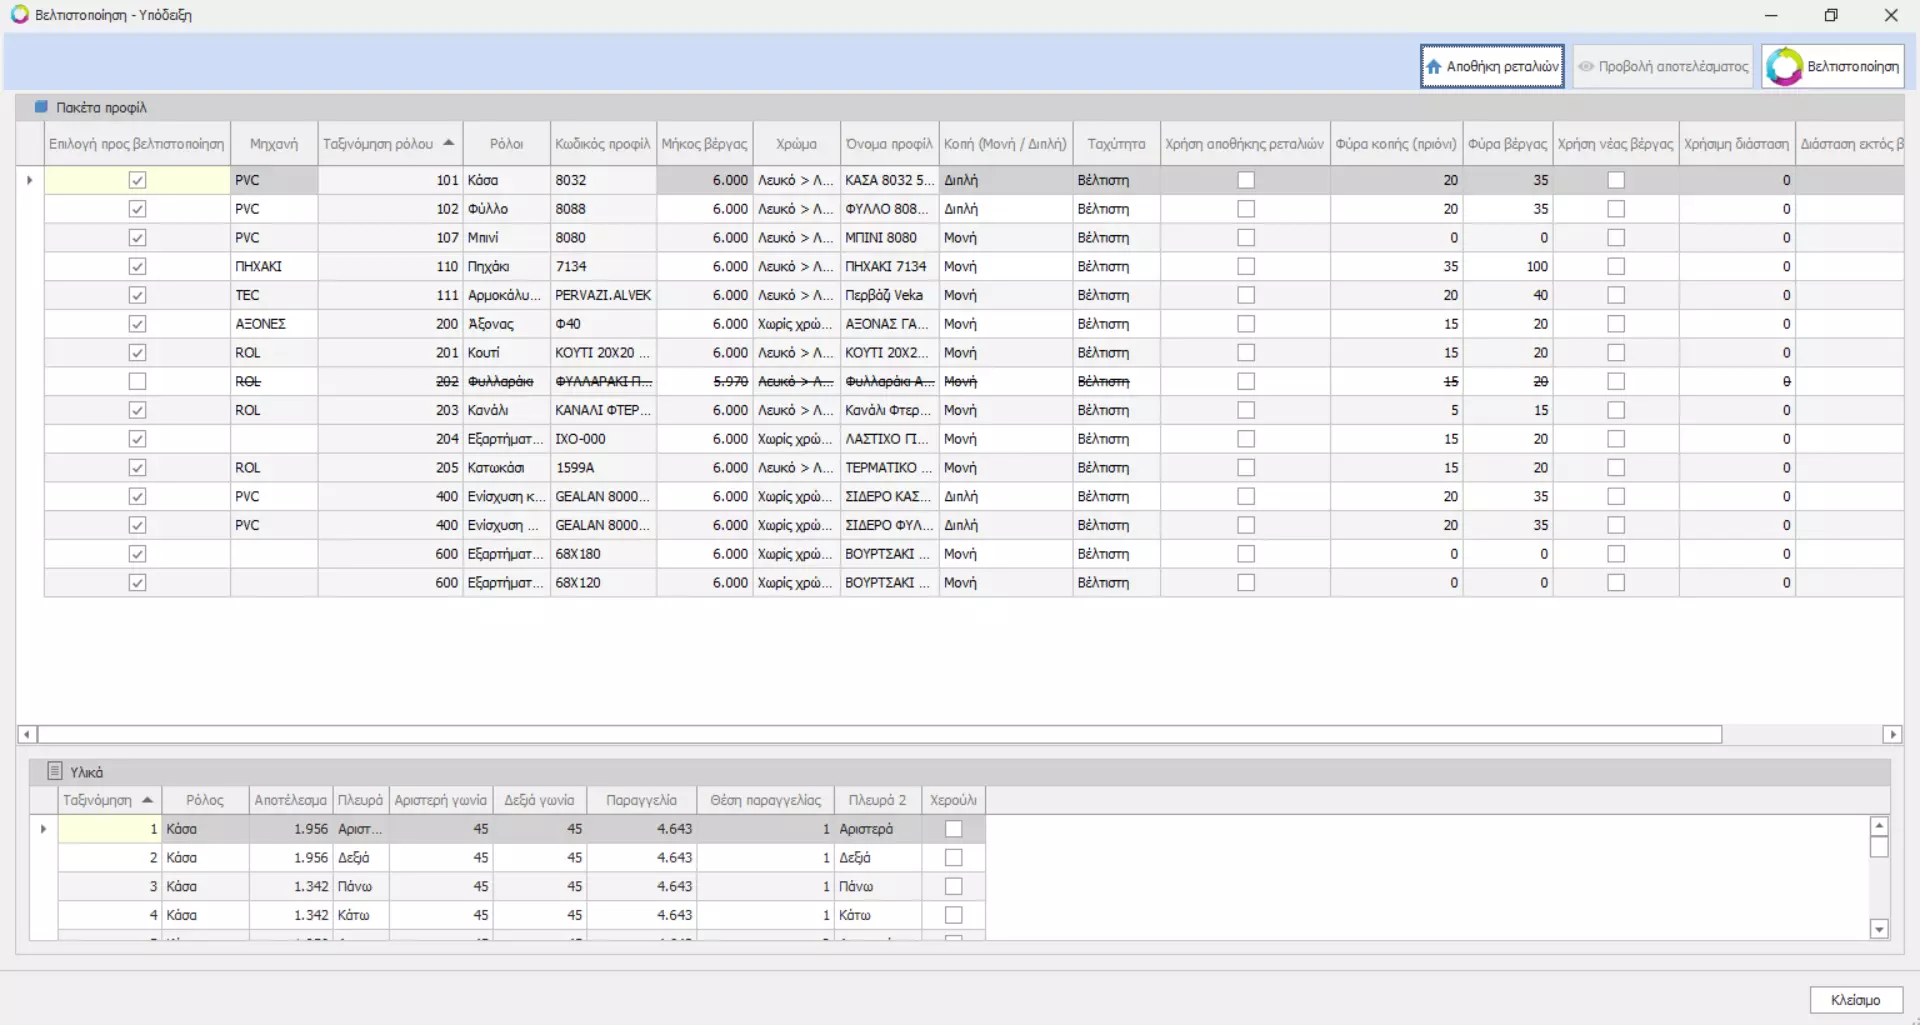Click the app logo in title bar
The width and height of the screenshot is (1920, 1025).
click(19, 15)
